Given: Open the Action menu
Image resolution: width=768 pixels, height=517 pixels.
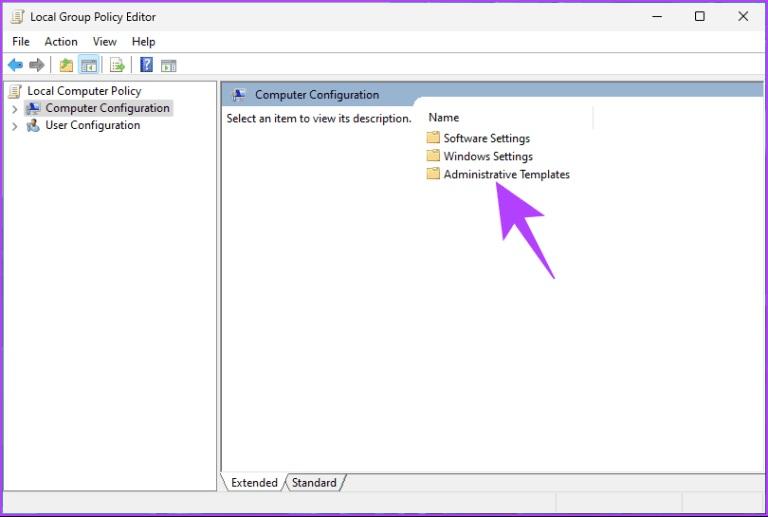Looking at the screenshot, I should pyautogui.click(x=61, y=42).
